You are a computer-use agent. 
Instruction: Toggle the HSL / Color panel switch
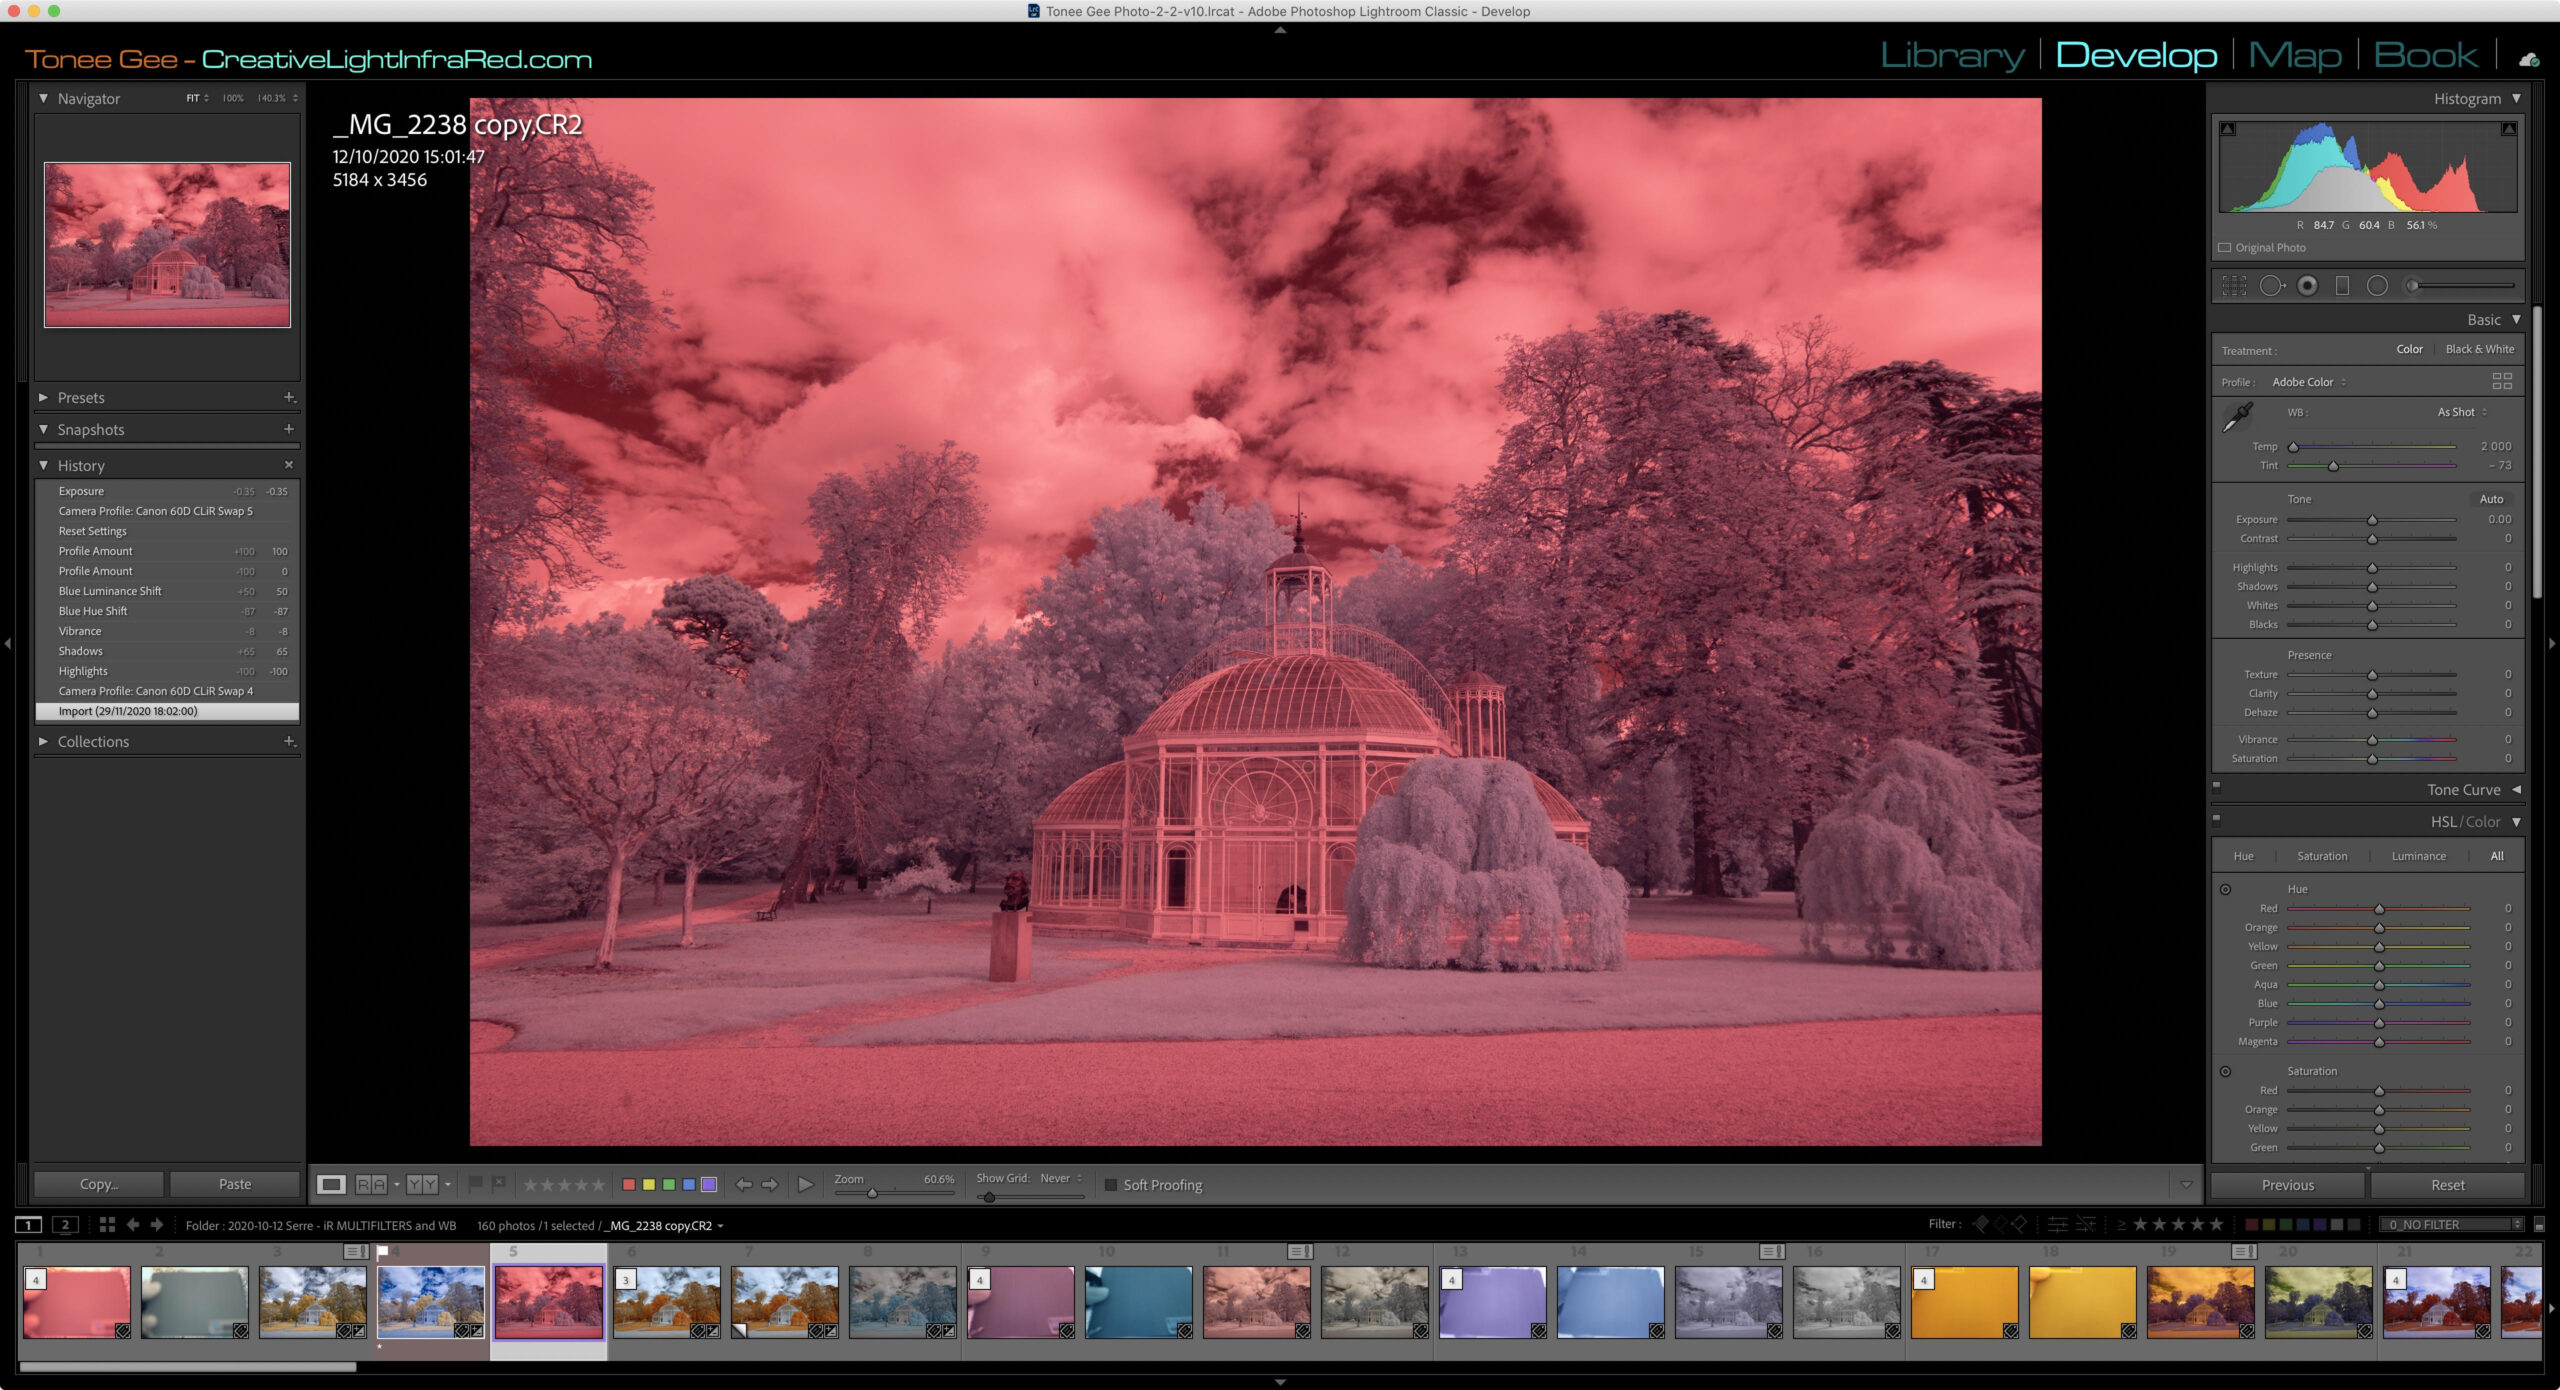(2216, 819)
